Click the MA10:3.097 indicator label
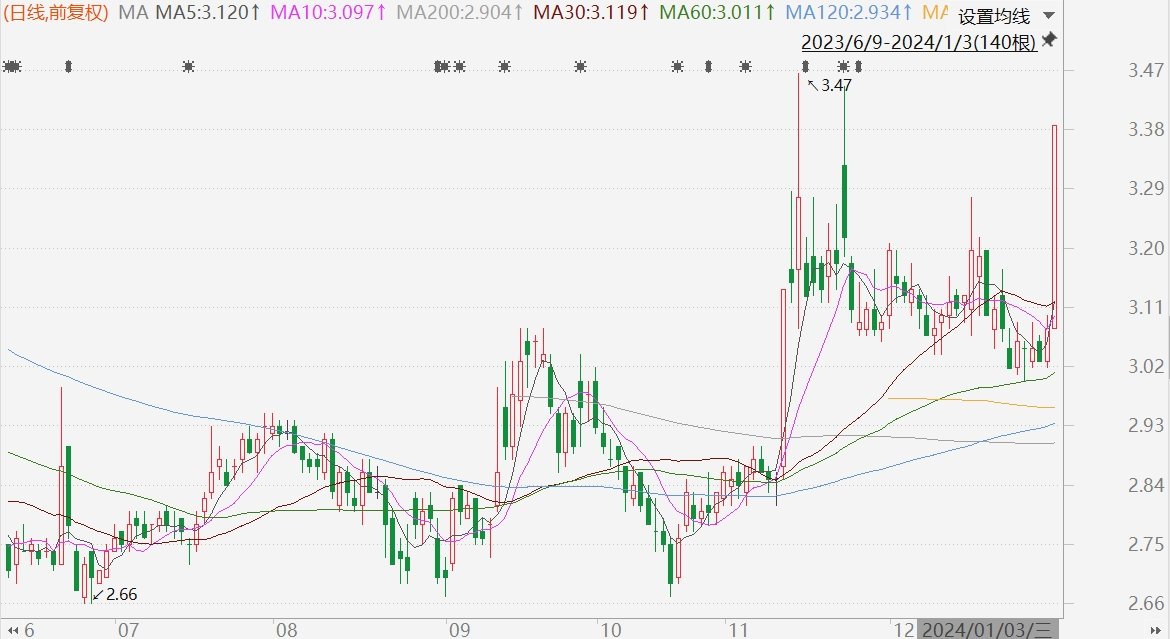Image resolution: width=1170 pixels, height=639 pixels. [x=328, y=12]
